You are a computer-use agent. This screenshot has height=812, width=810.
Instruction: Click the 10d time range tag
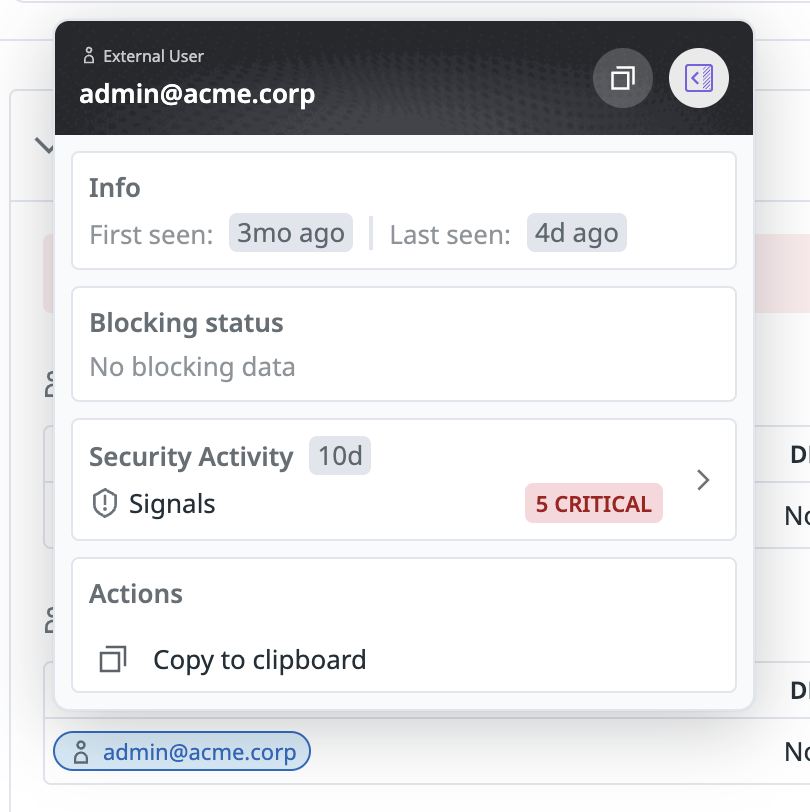click(339, 456)
